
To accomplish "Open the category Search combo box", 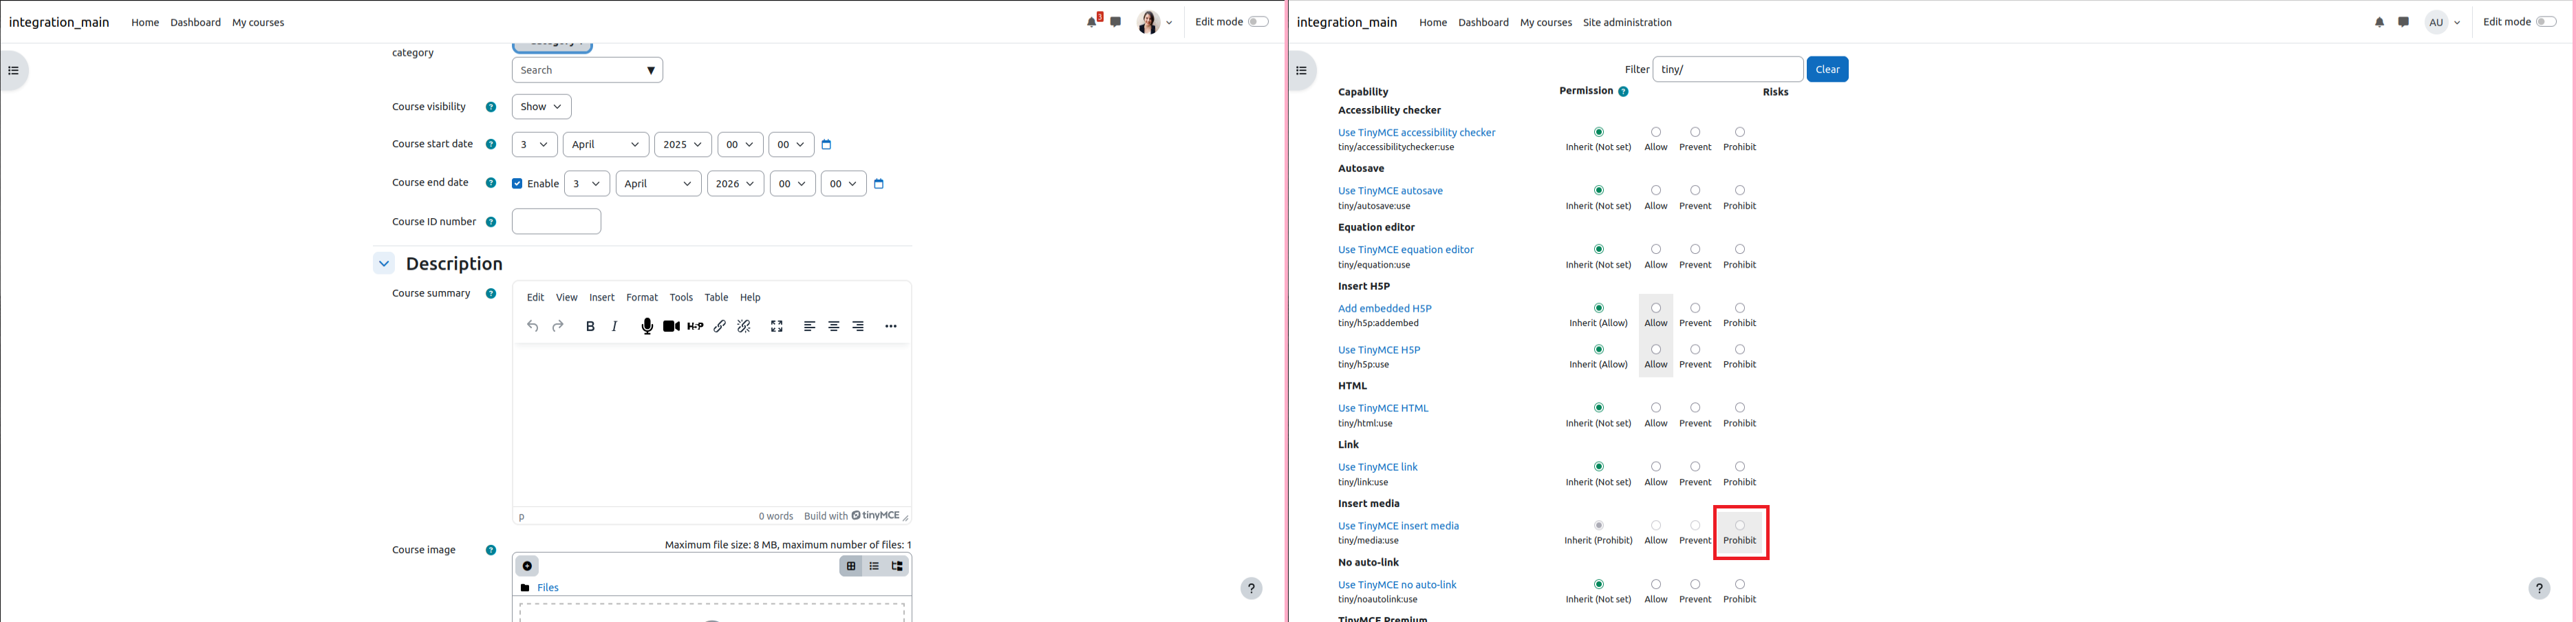I will pyautogui.click(x=587, y=70).
